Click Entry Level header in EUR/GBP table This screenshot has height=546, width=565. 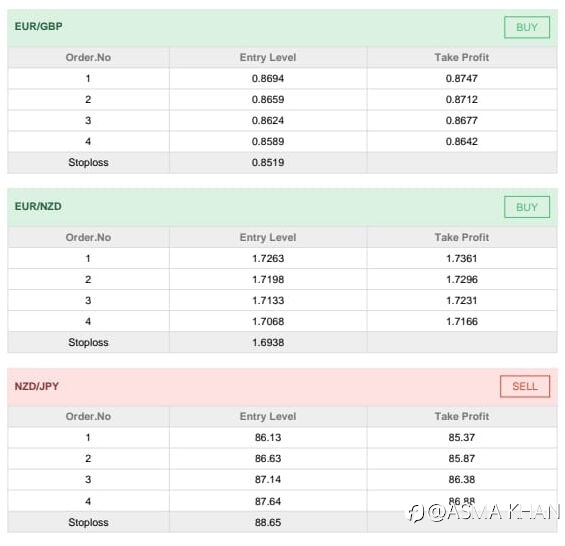(268, 57)
